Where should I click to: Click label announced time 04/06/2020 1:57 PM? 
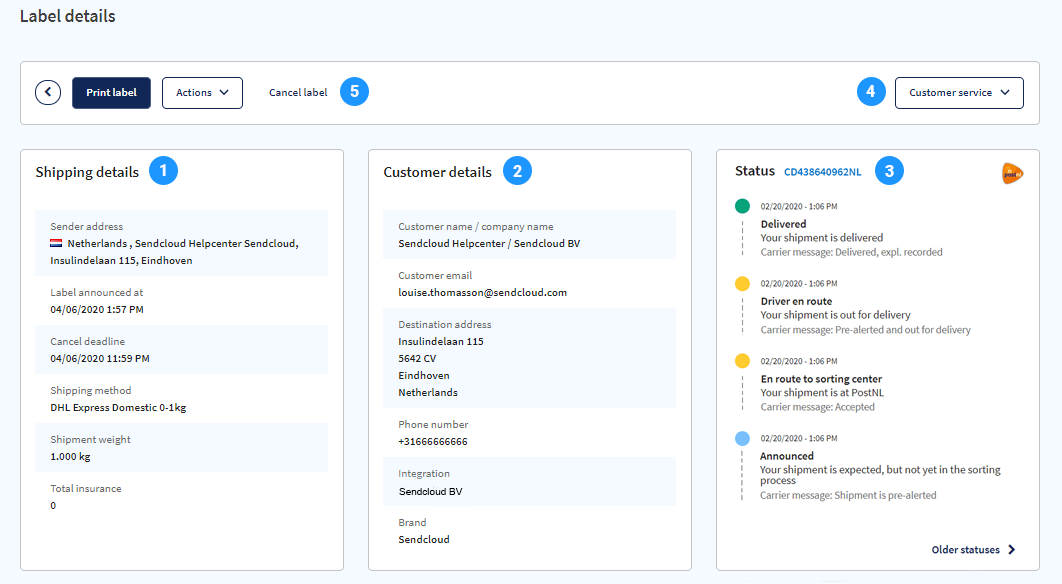coord(97,310)
